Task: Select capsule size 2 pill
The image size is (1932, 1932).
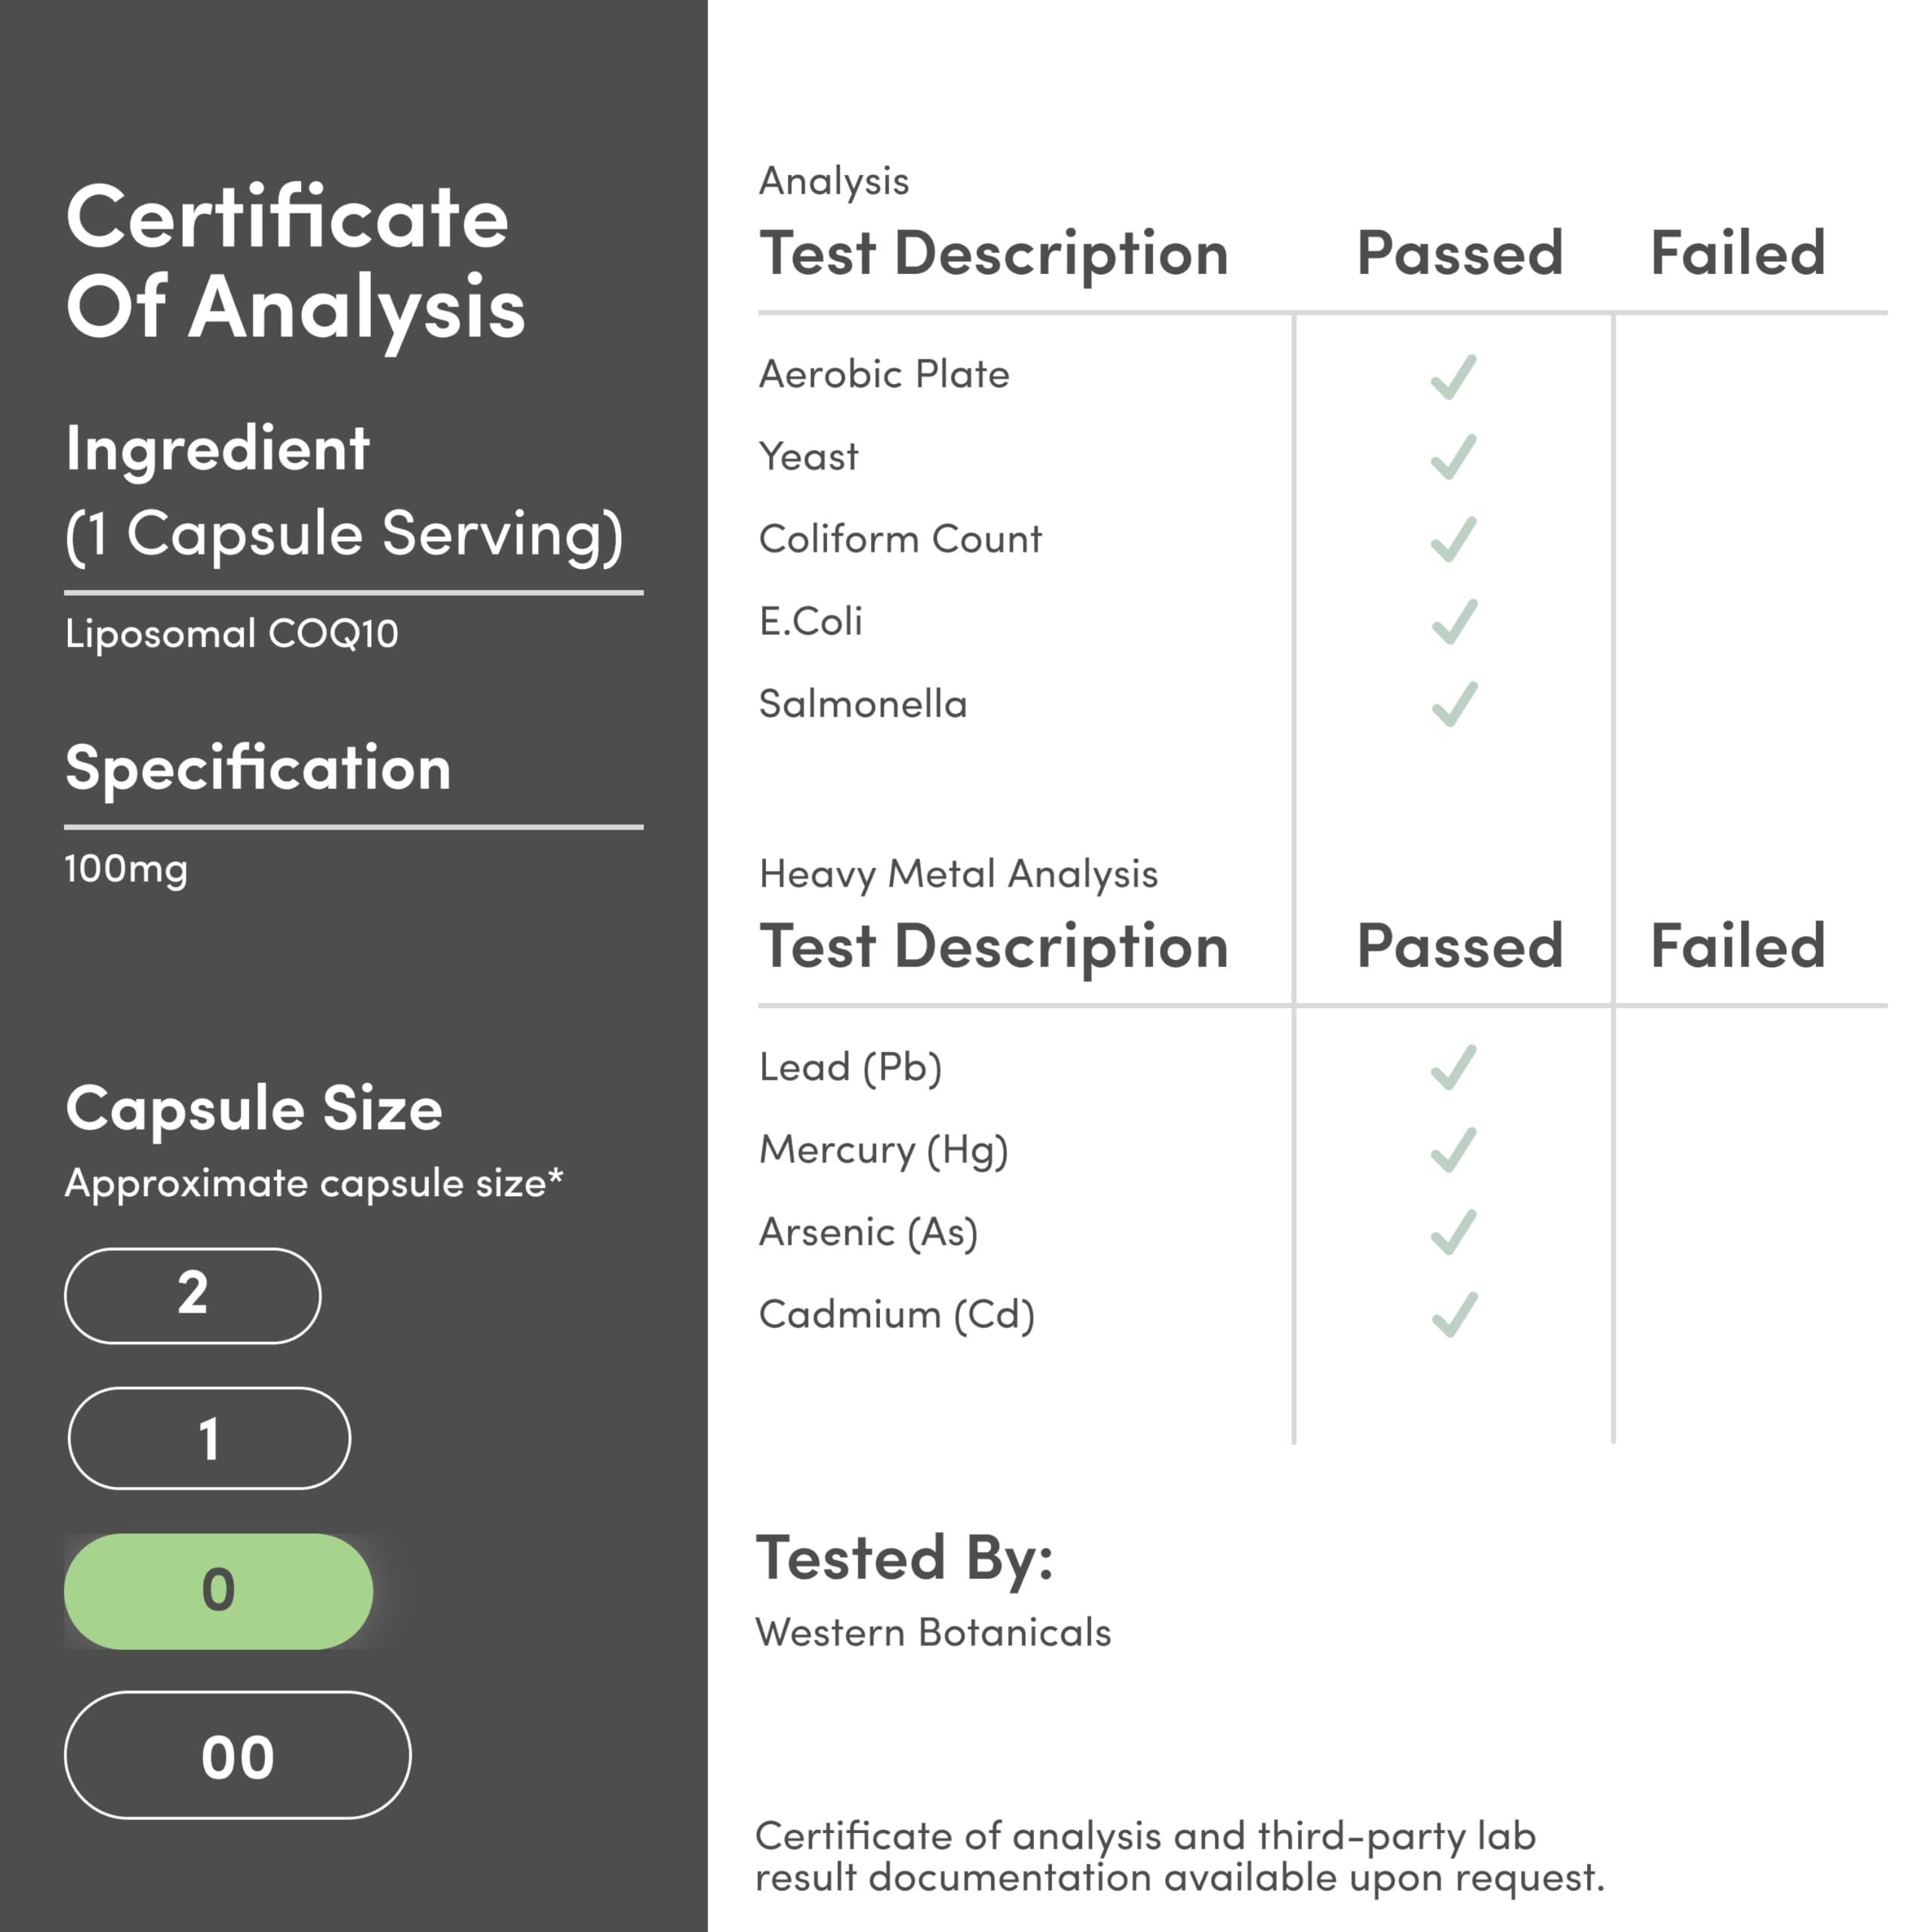Action: click(193, 1295)
